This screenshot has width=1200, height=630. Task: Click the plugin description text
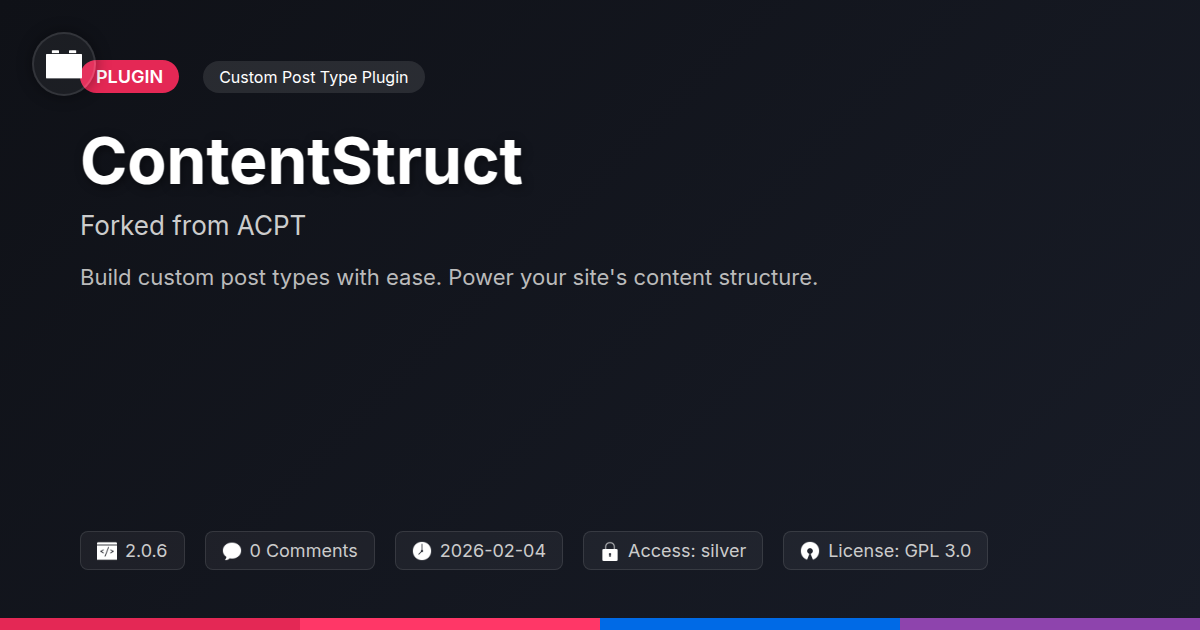449,277
